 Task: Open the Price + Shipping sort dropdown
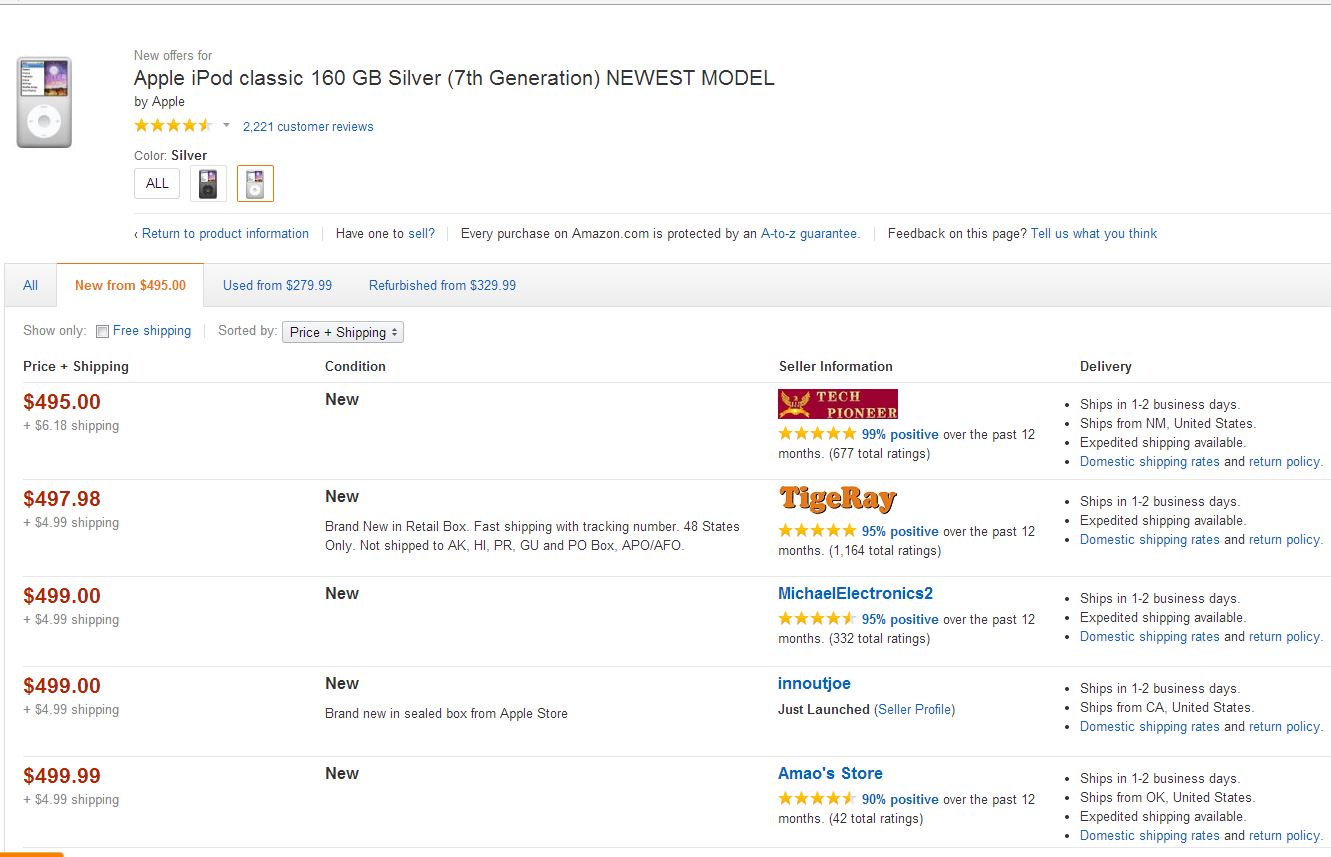pyautogui.click(x=343, y=332)
